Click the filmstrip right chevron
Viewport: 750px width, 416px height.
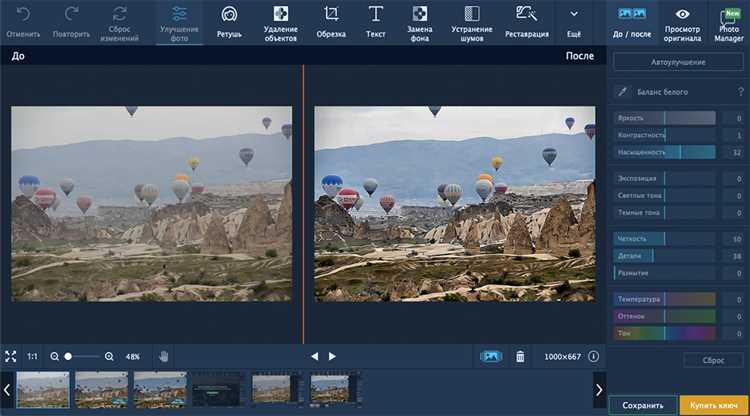(x=599, y=390)
